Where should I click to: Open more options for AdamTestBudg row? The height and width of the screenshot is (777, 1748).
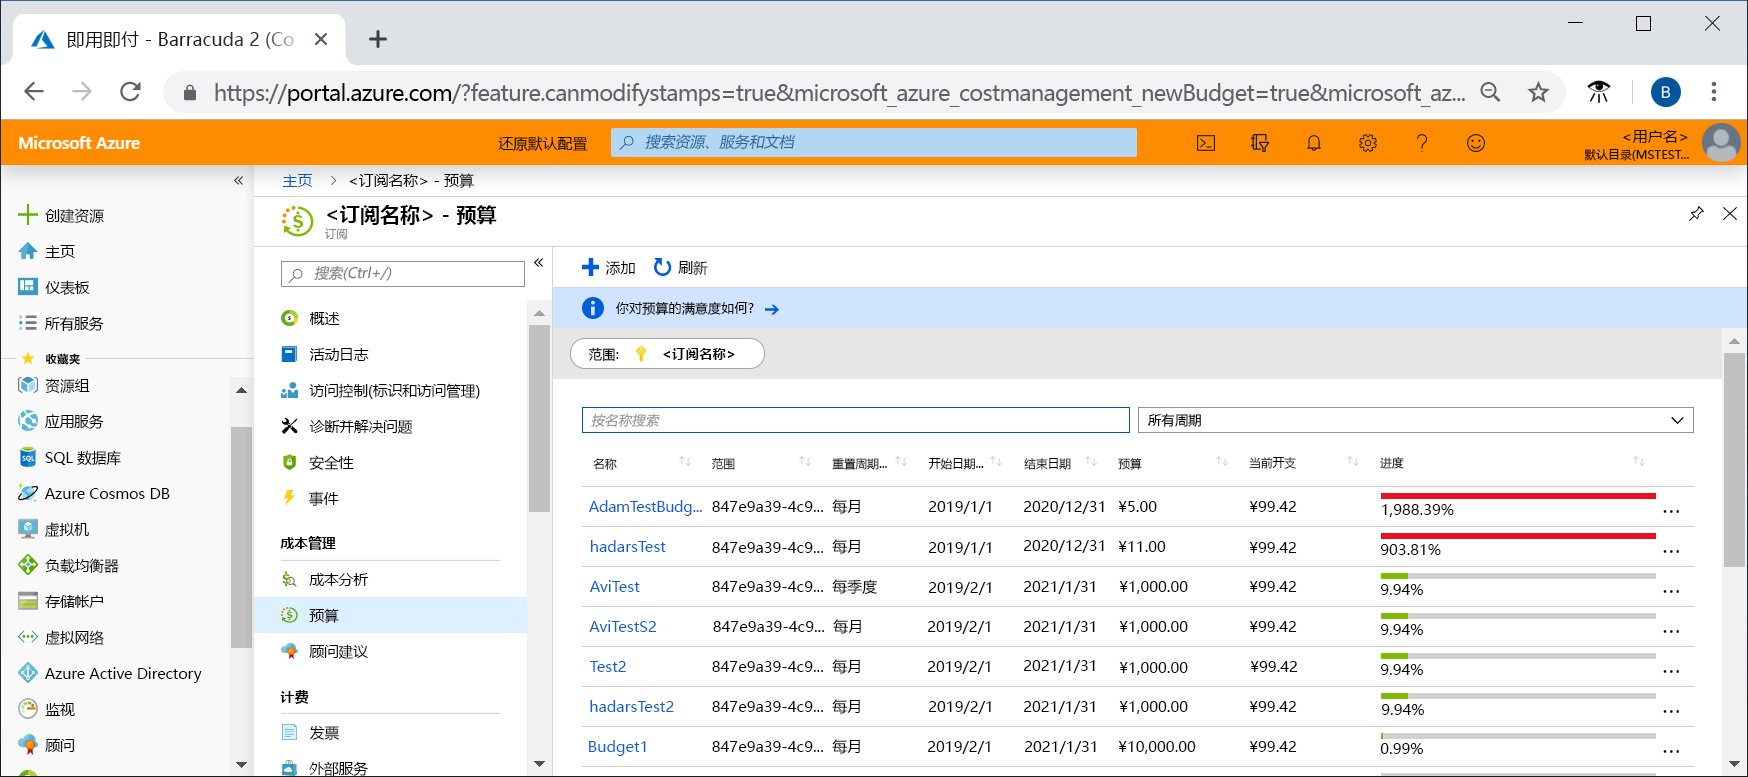(1671, 511)
